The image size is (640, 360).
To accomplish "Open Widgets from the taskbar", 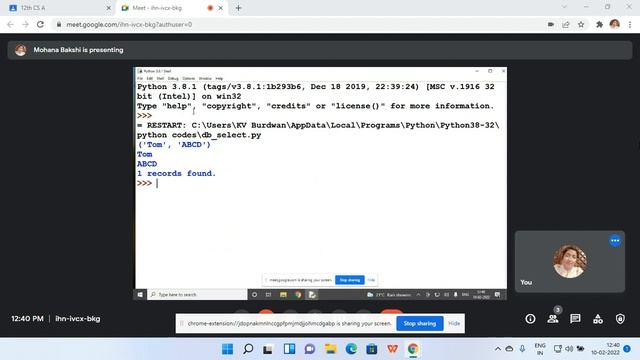I will tap(289, 349).
